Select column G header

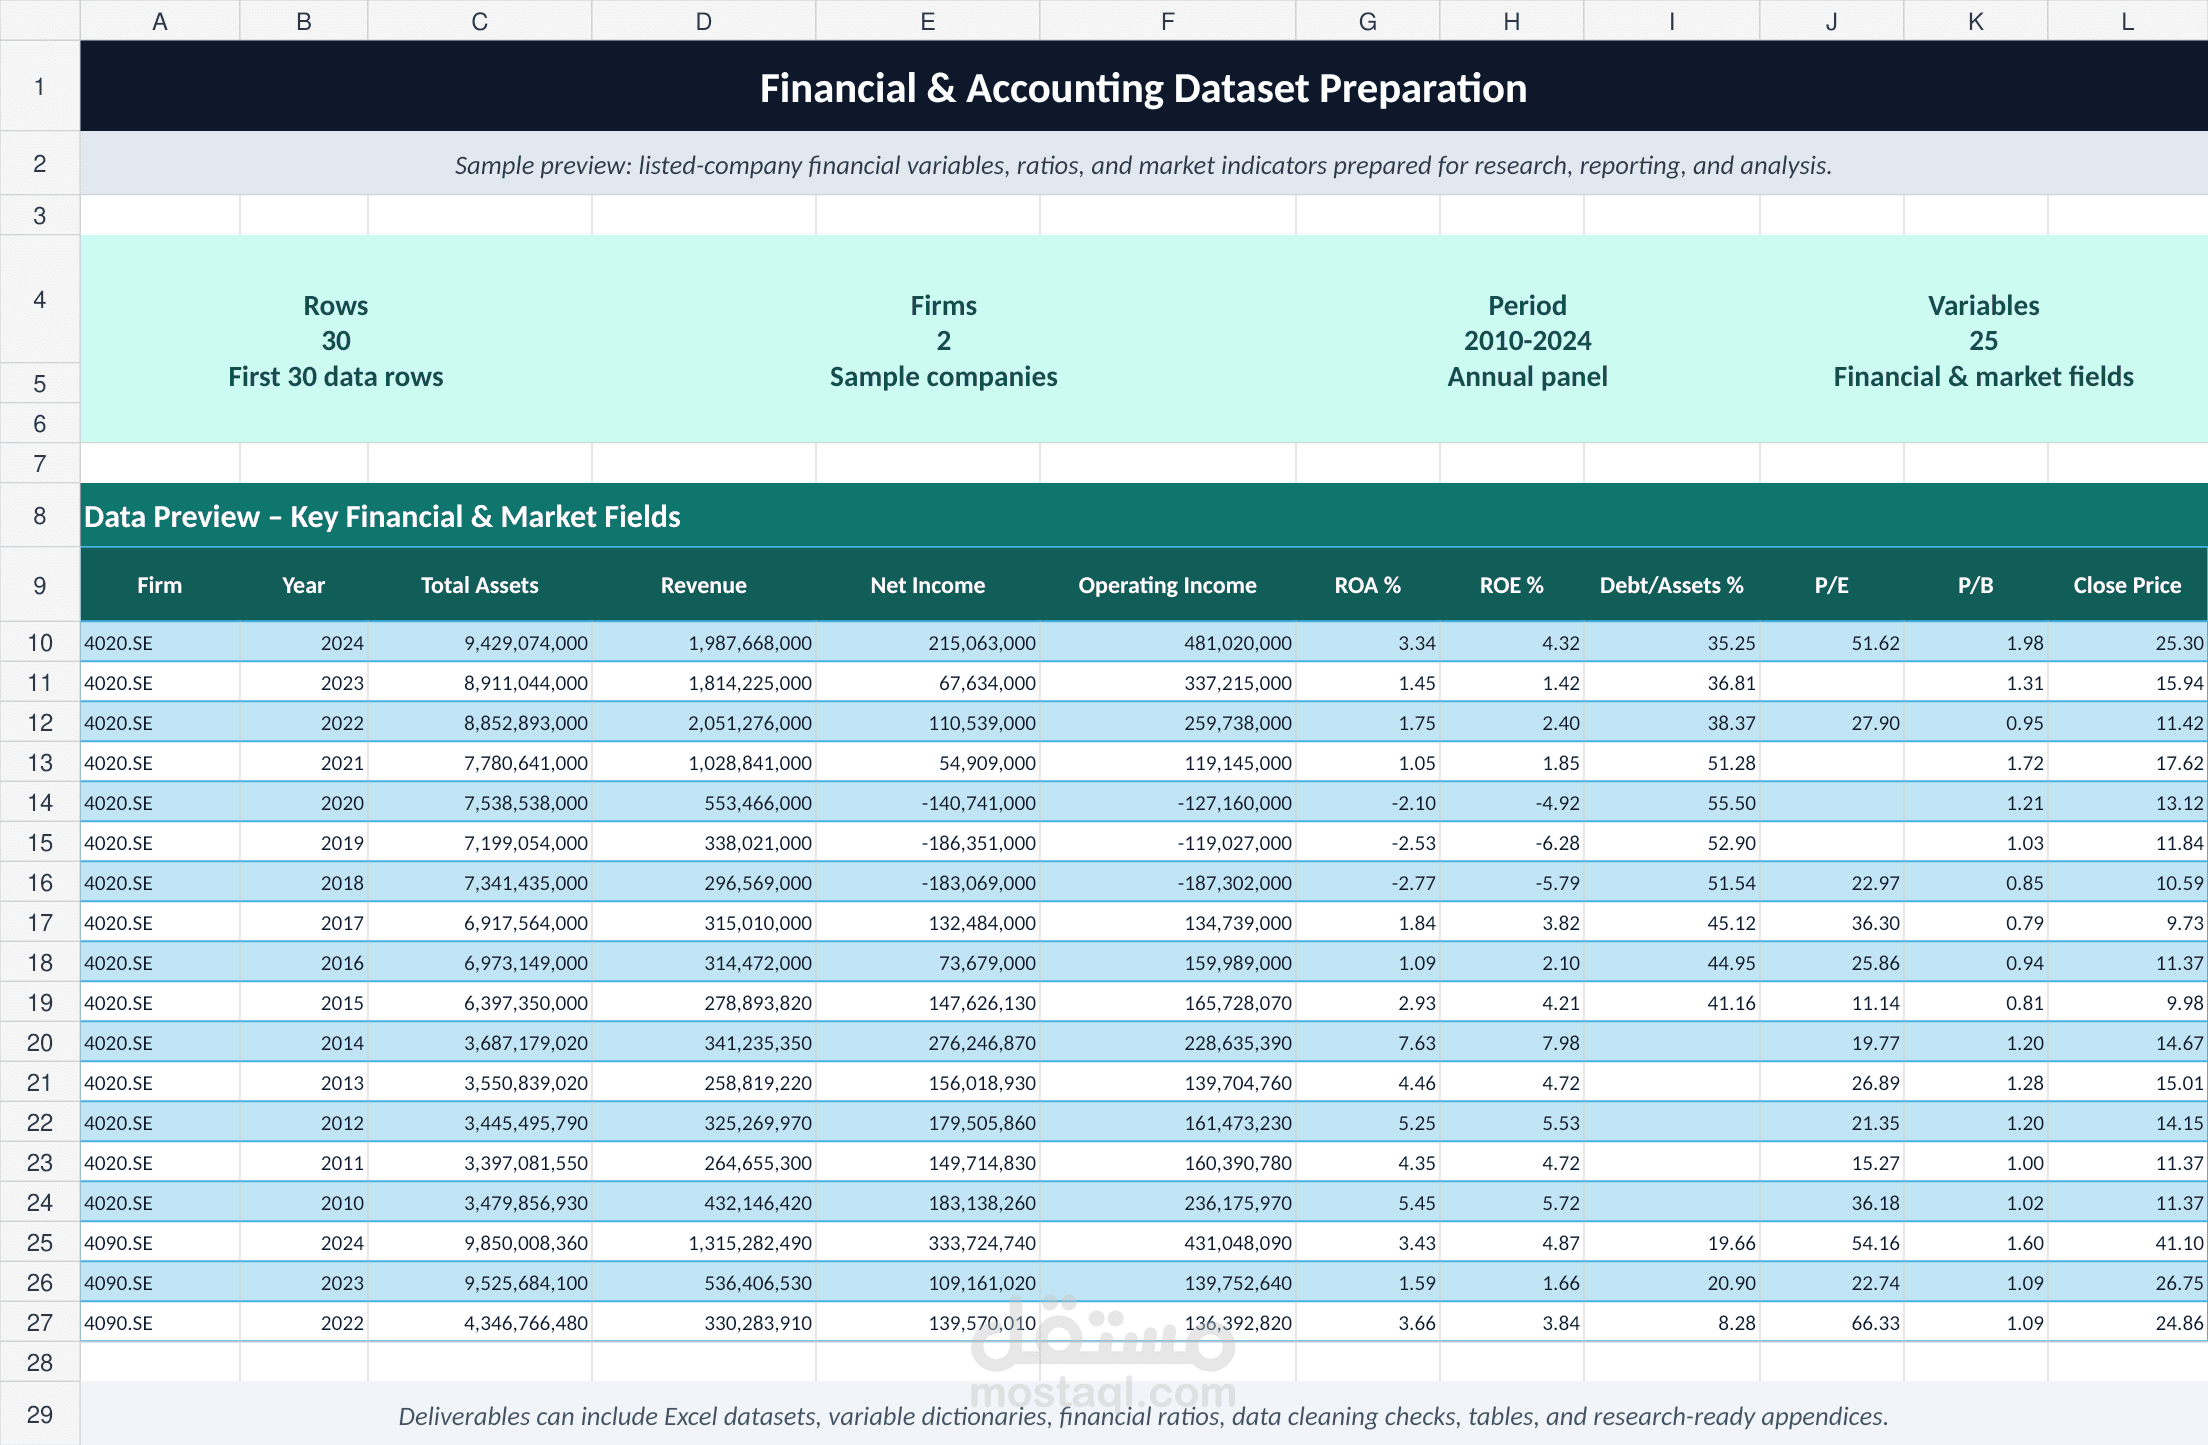click(1368, 21)
